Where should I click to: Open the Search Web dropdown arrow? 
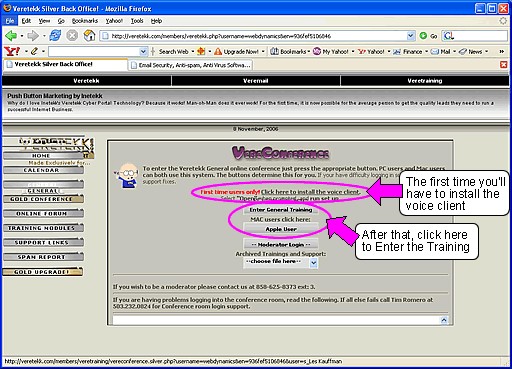[x=193, y=52]
